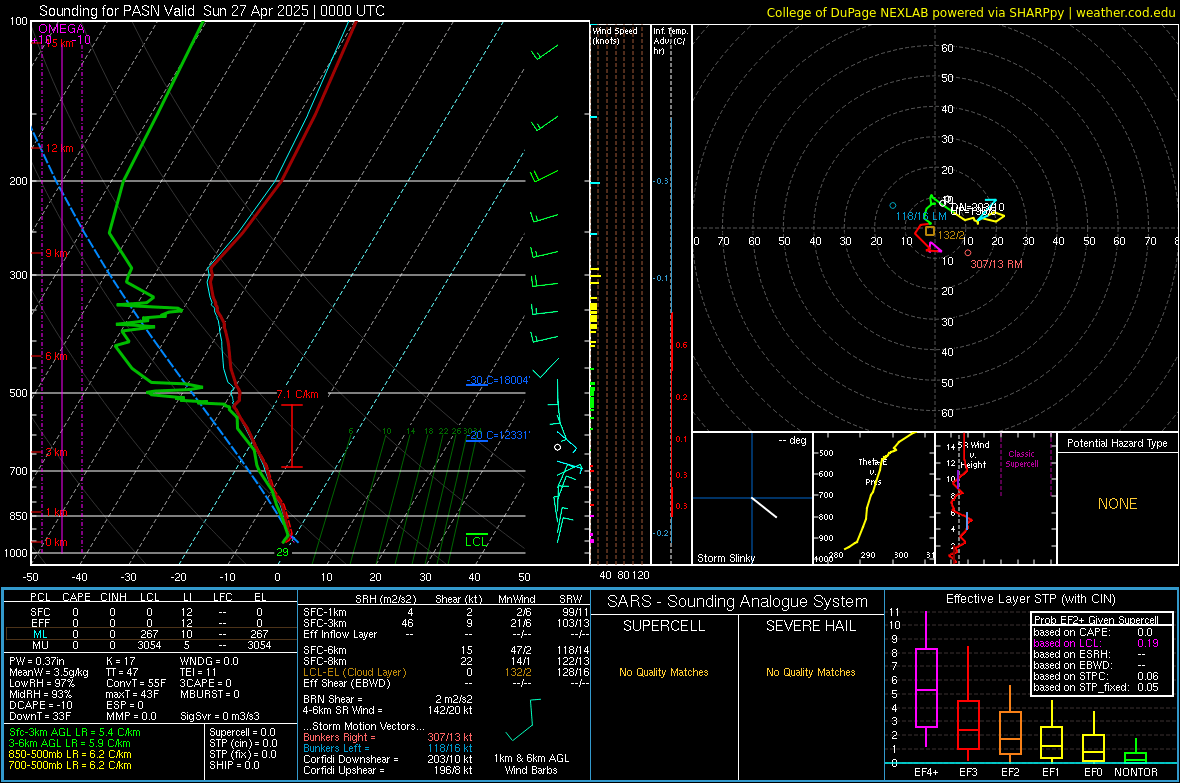Click the CAPE column header
Screen dimensions: 1180x783
coord(76,597)
